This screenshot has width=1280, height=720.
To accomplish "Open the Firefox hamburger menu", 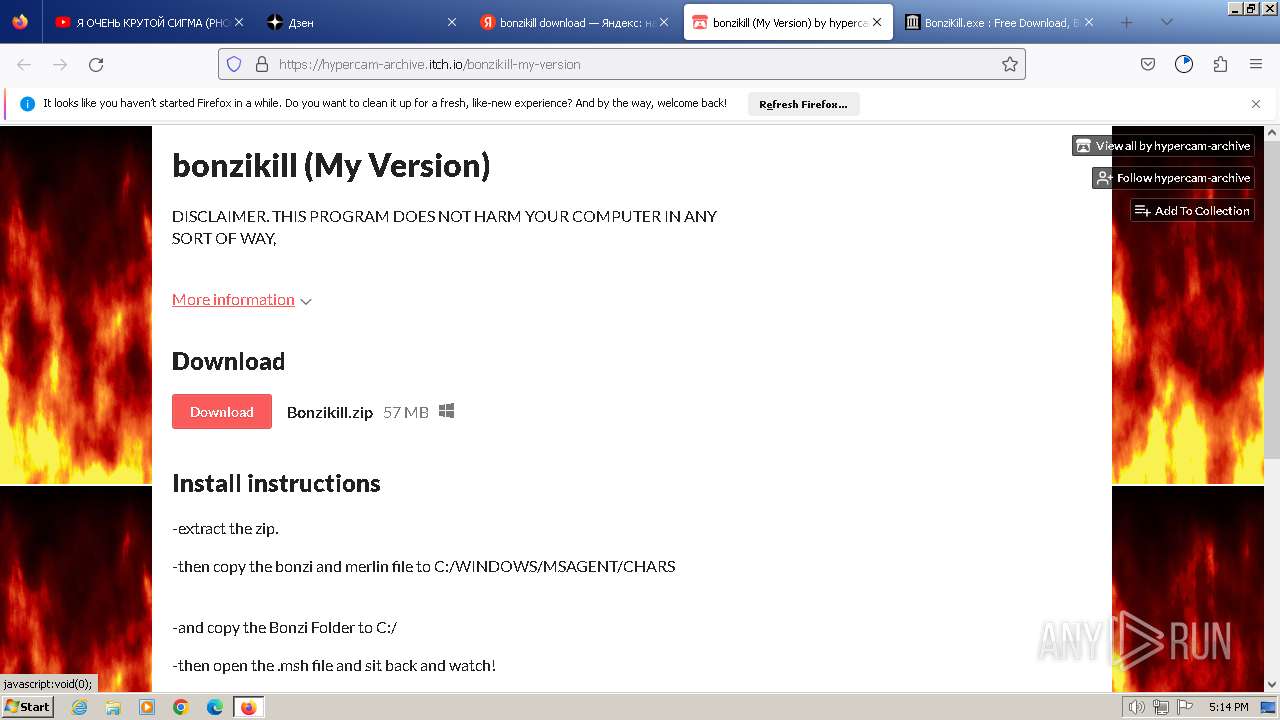I will click(1256, 64).
